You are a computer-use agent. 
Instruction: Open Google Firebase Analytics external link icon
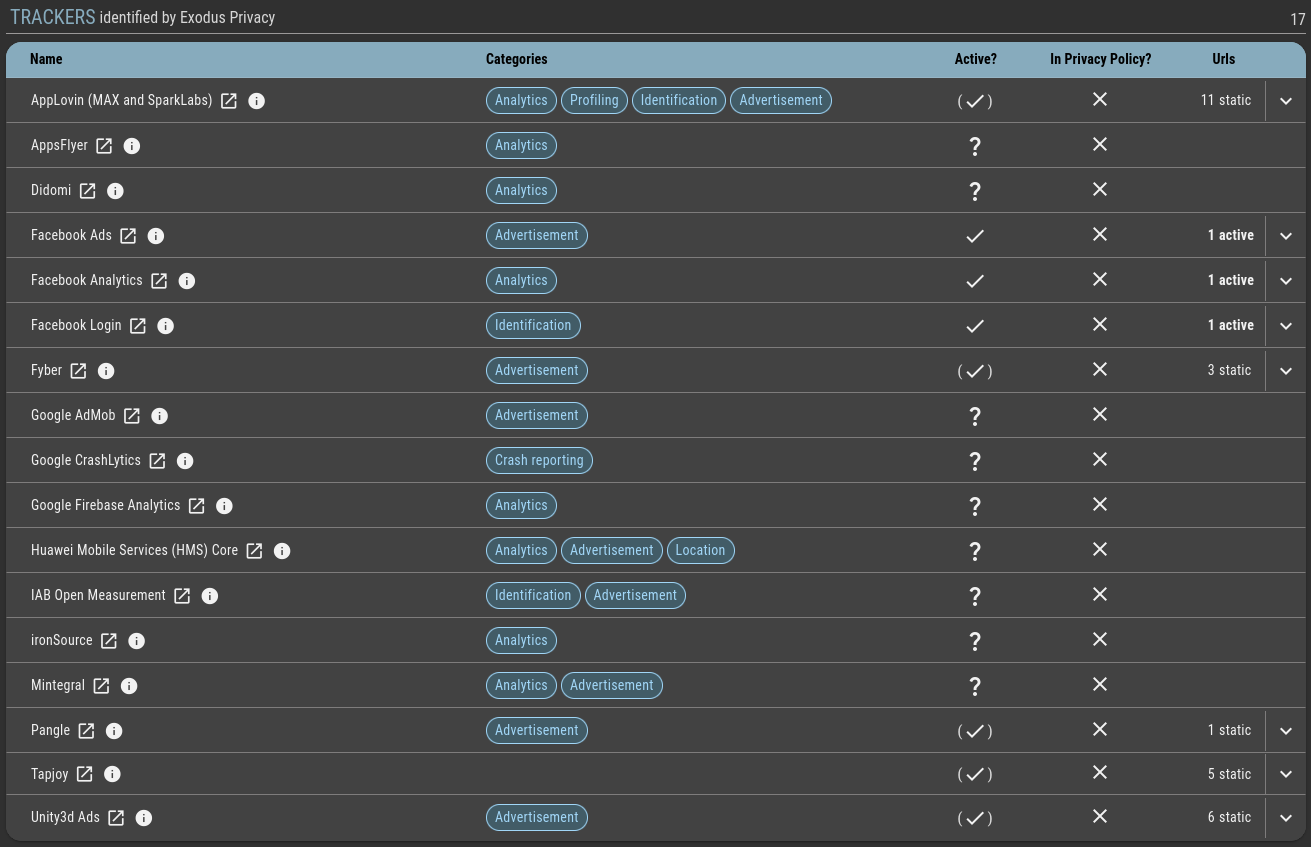pos(197,506)
